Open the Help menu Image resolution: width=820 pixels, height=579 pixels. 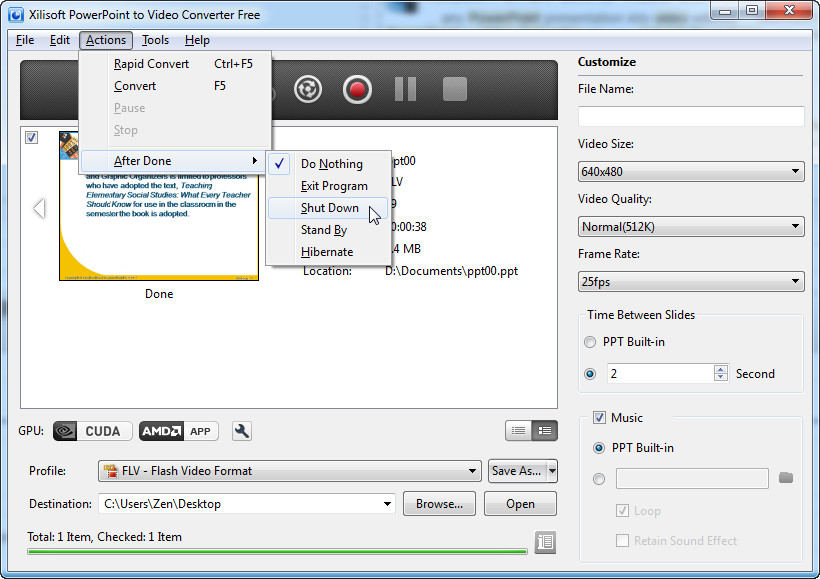click(x=197, y=40)
